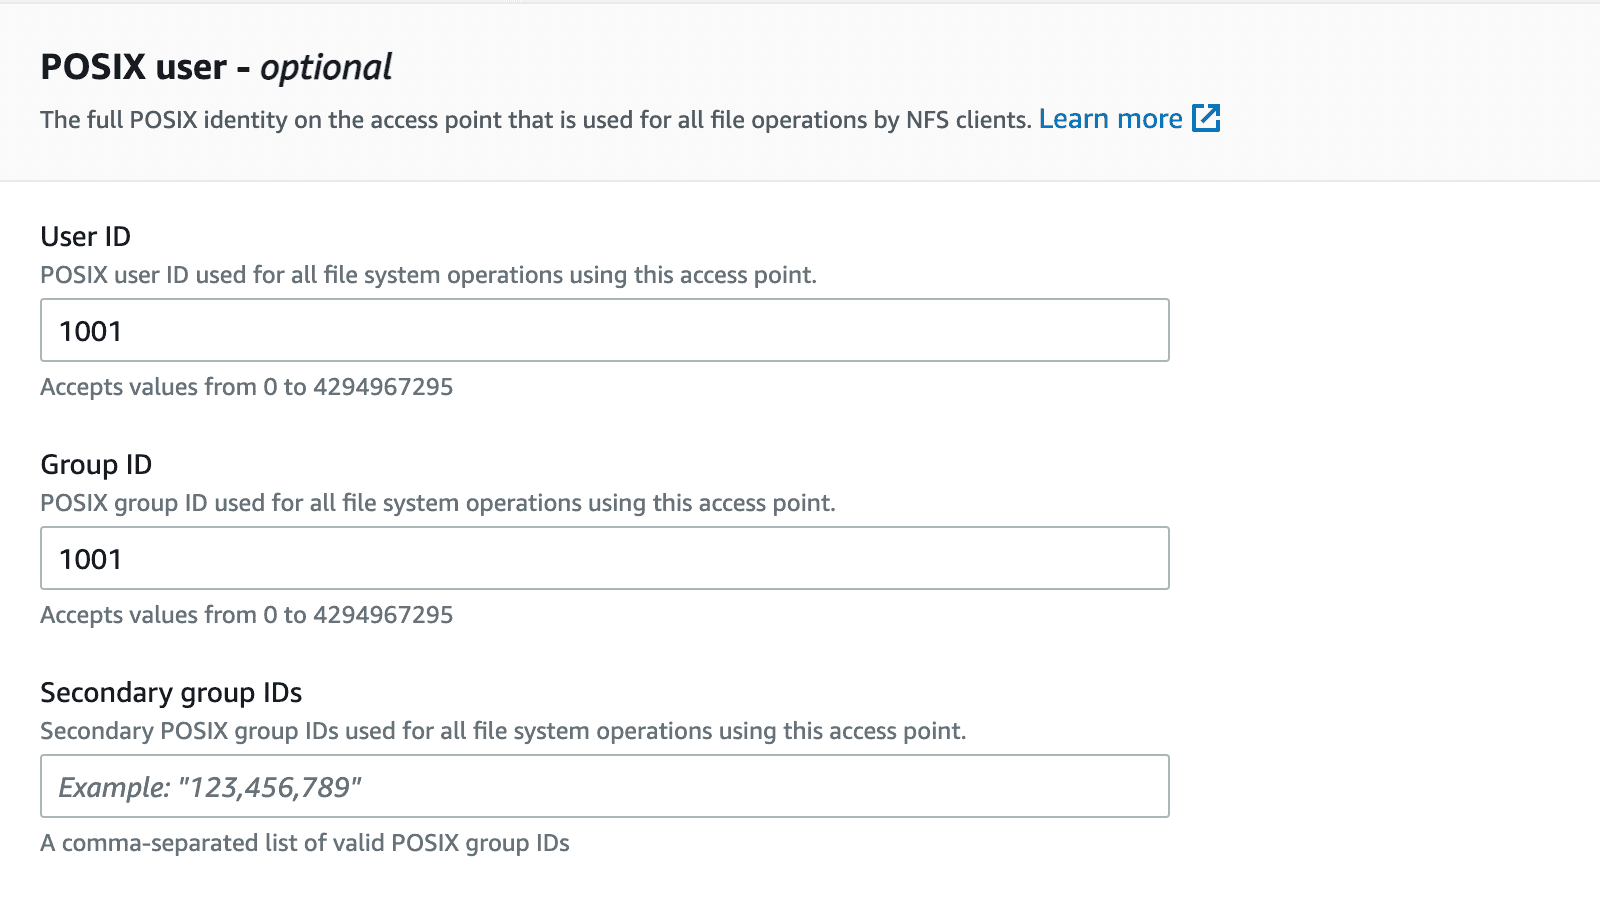Click the Group ID label
The image size is (1600, 897).
pyautogui.click(x=96, y=464)
